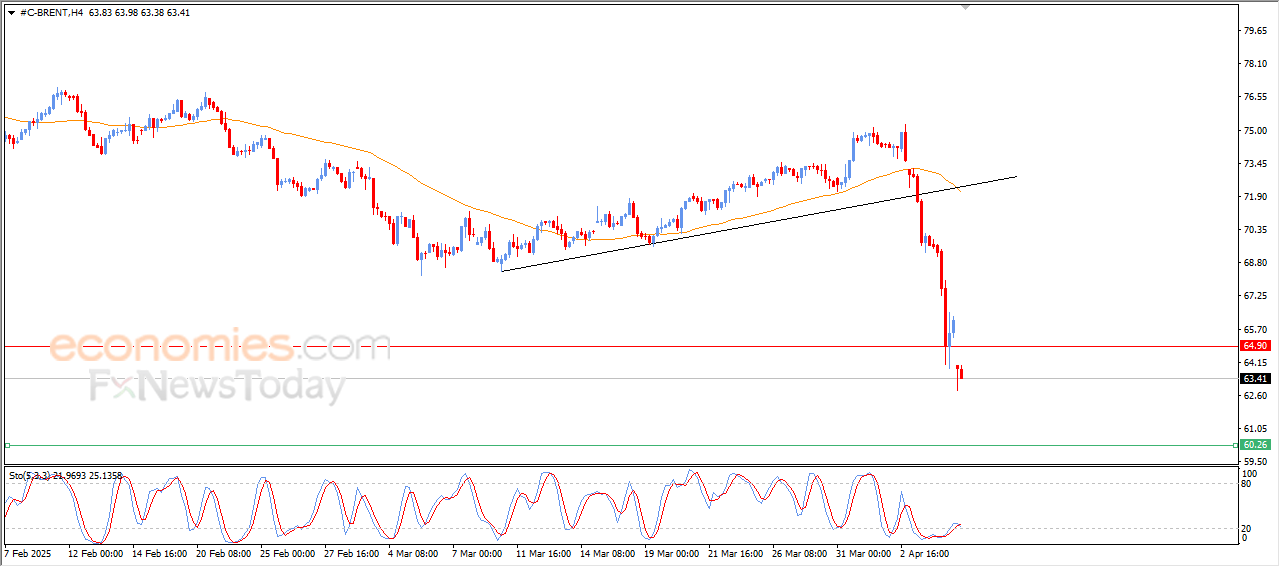Screen dimensions: 1280x567
Task: Click the 2 Apr 16:00 time label
Action: point(924,552)
